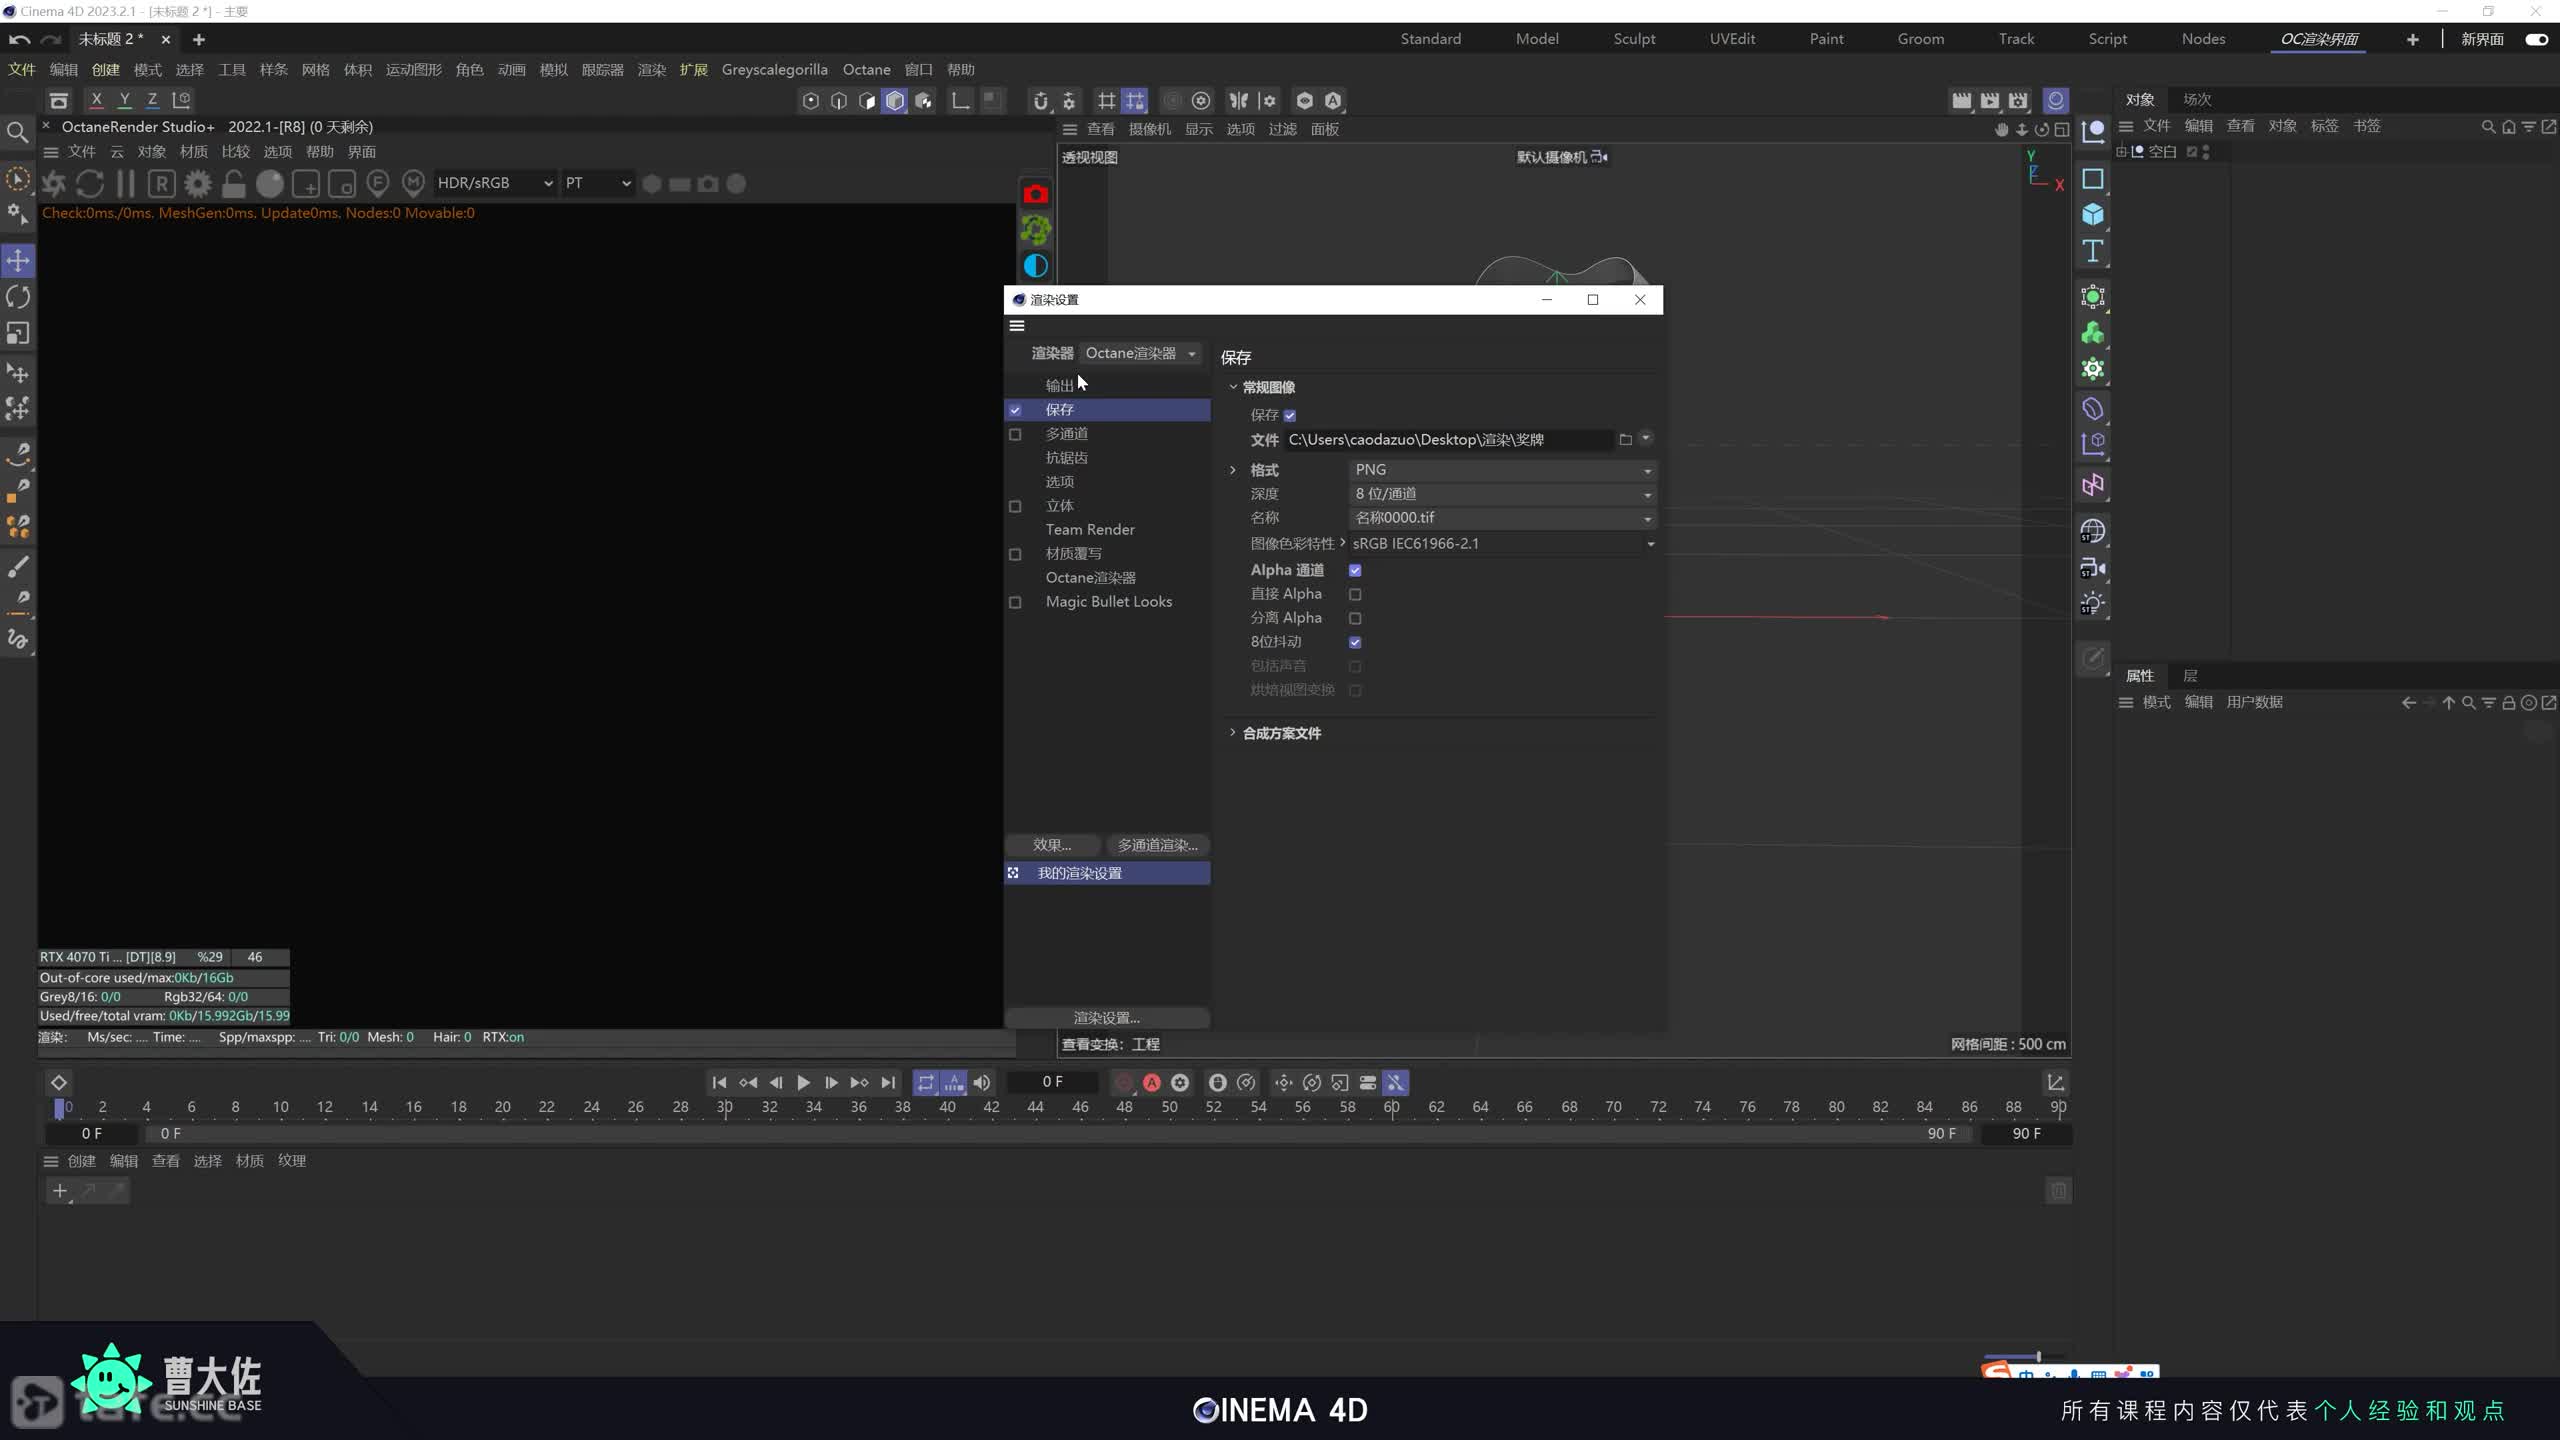Enable the 多通道 checkbox in render settings
2560x1440 pixels.
pyautogui.click(x=1015, y=434)
